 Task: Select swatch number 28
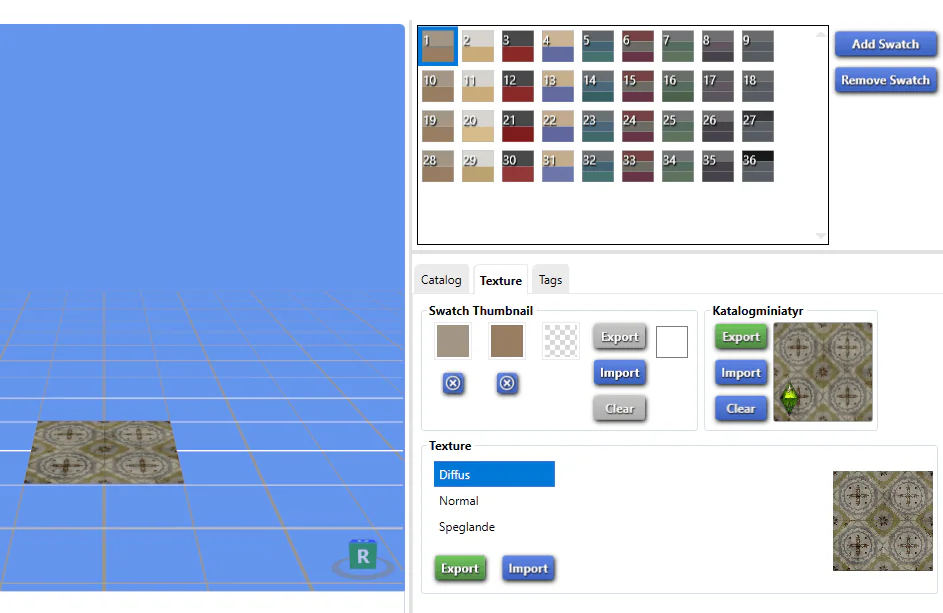pos(438,166)
